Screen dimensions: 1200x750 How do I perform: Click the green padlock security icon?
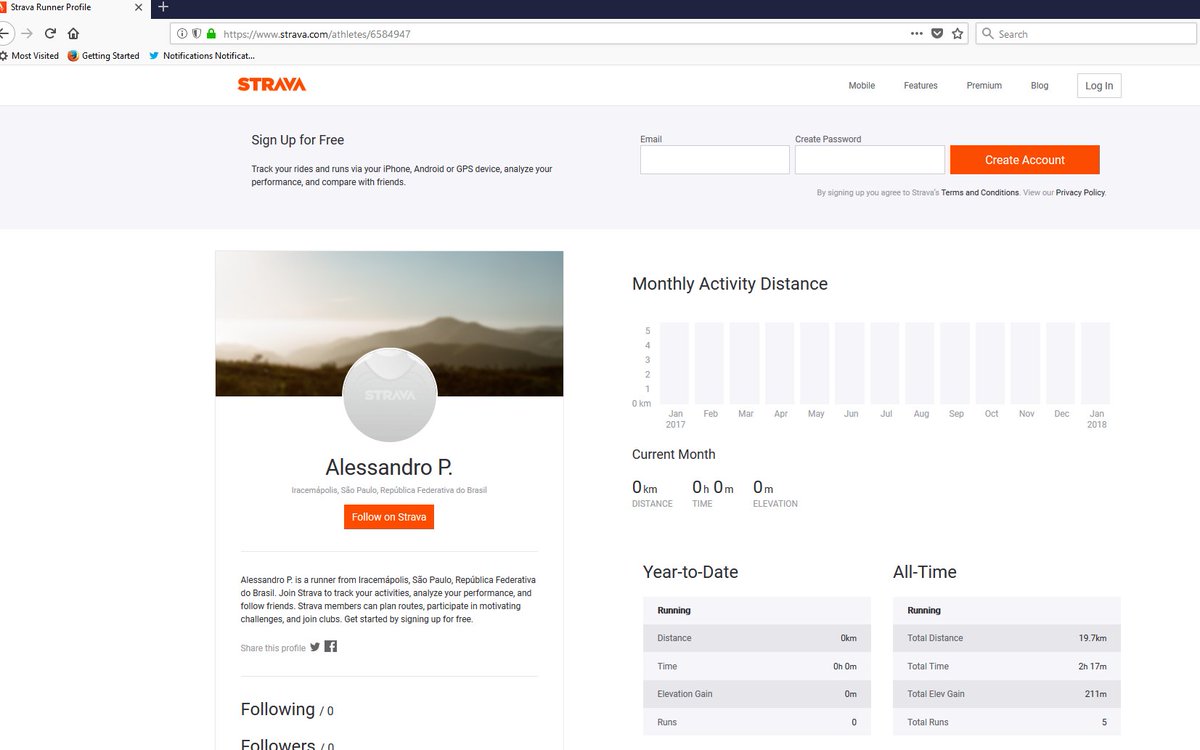coord(211,34)
